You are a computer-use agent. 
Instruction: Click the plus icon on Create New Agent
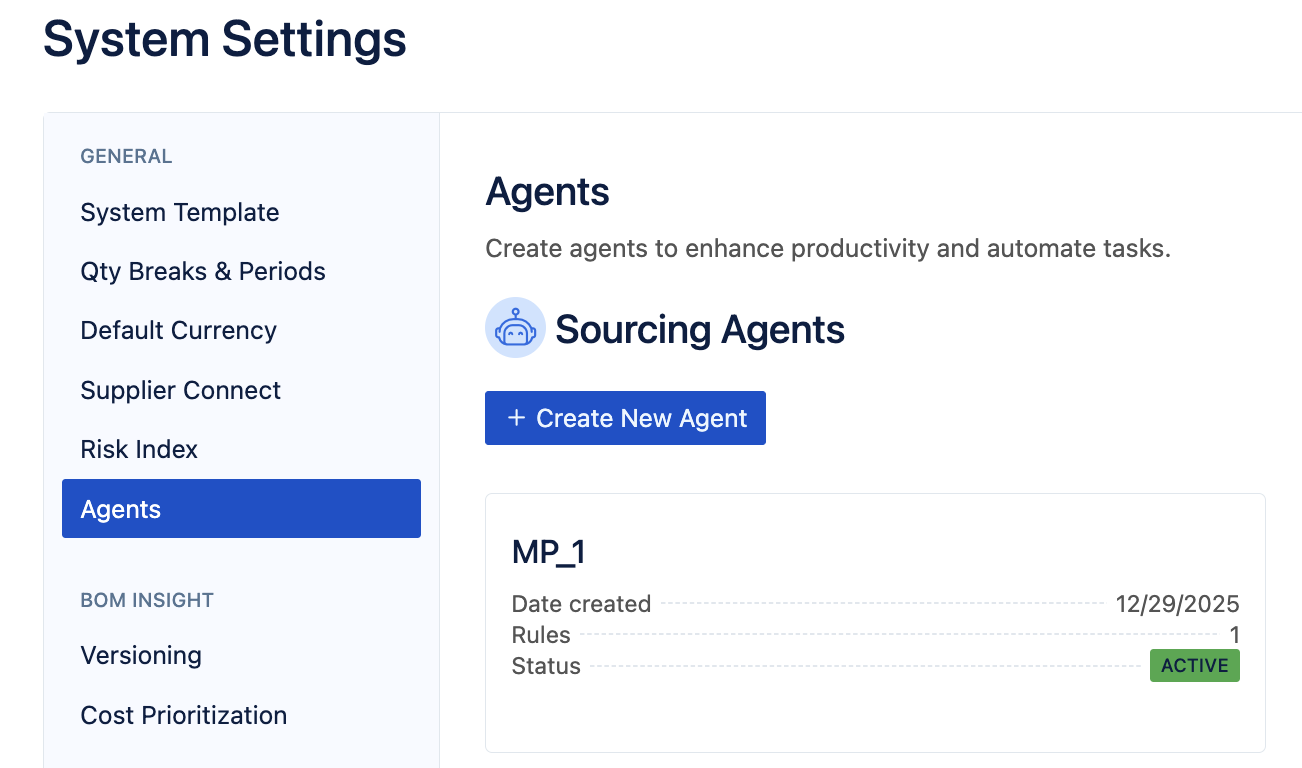click(516, 418)
